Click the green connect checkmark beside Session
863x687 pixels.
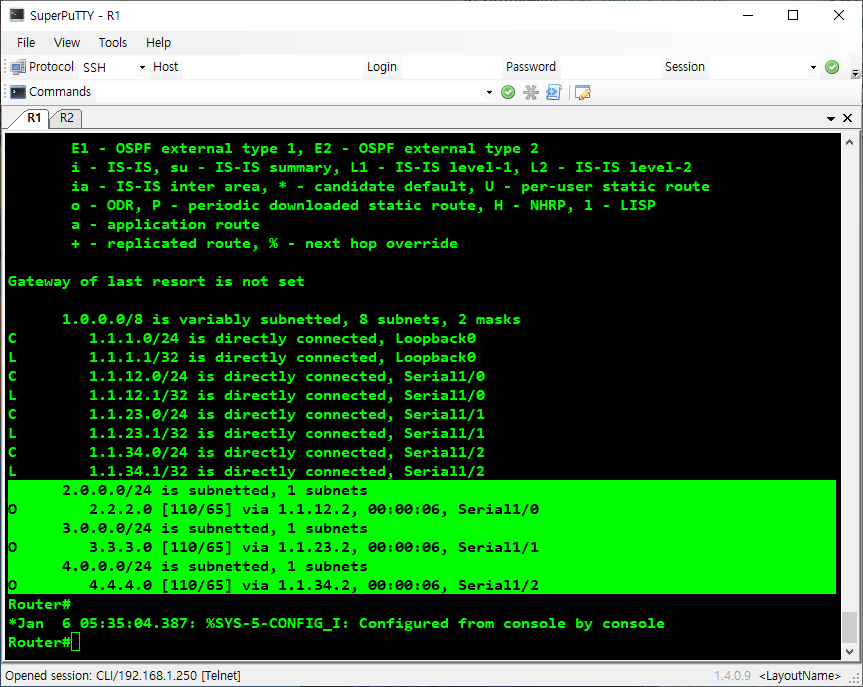(832, 67)
